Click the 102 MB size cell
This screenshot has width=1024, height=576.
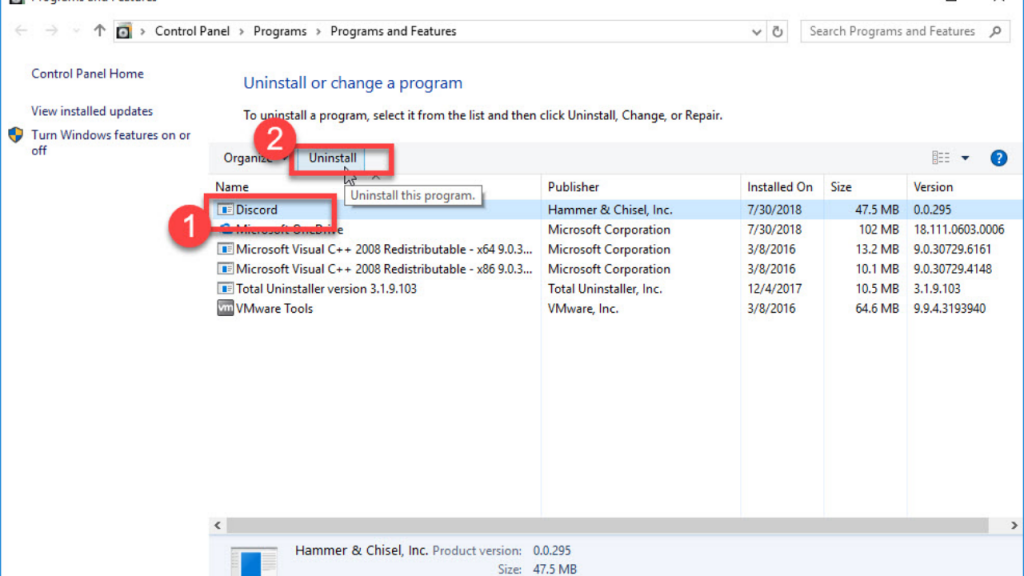(x=880, y=229)
